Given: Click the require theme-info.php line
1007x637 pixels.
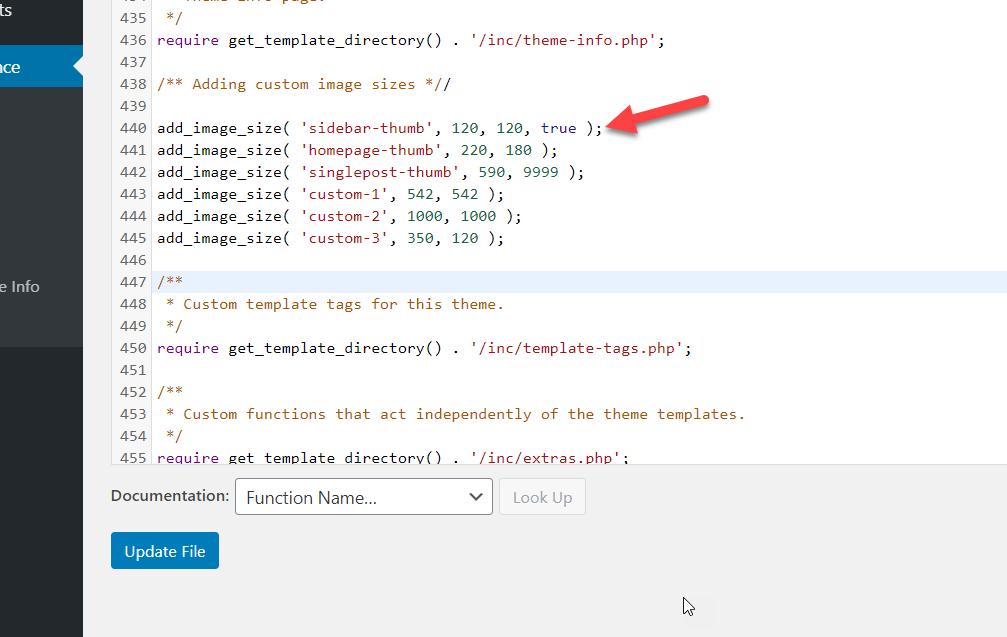Looking at the screenshot, I should 411,40.
